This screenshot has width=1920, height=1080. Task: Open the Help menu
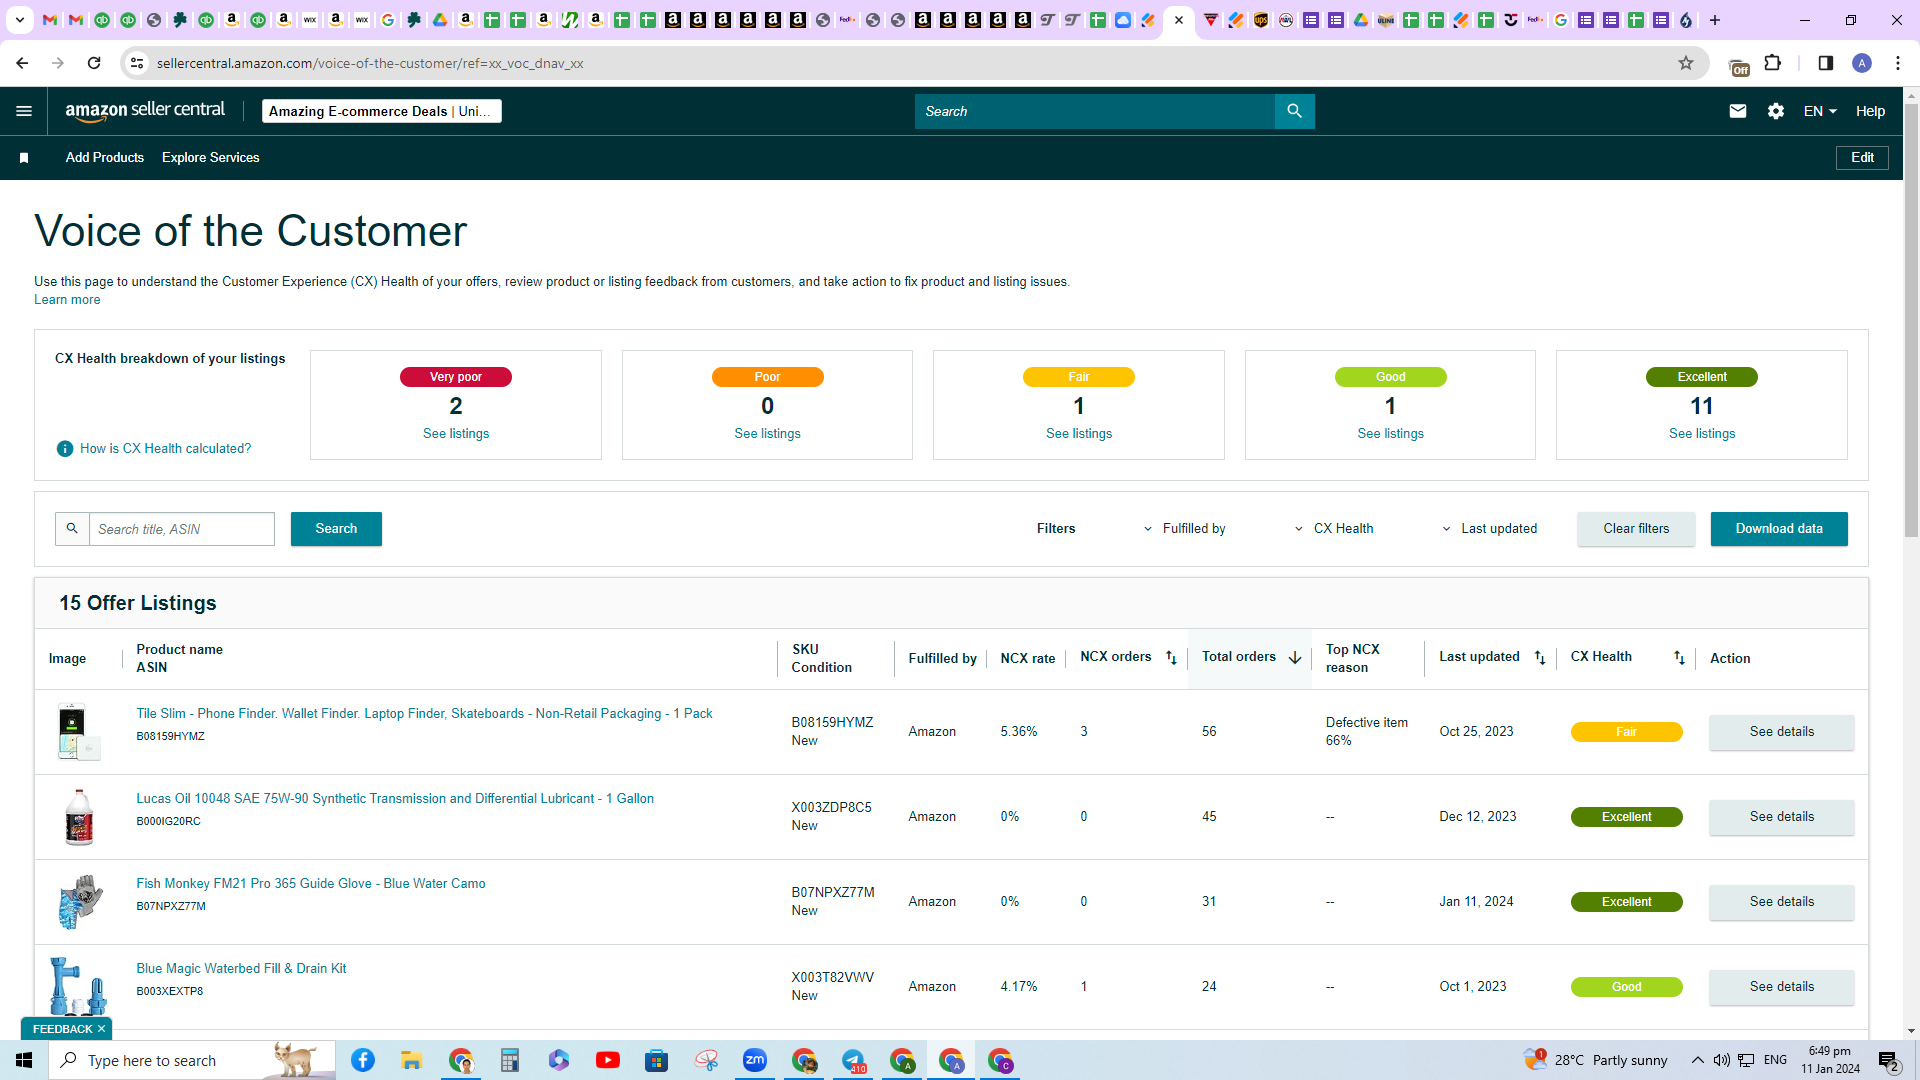1870,111
